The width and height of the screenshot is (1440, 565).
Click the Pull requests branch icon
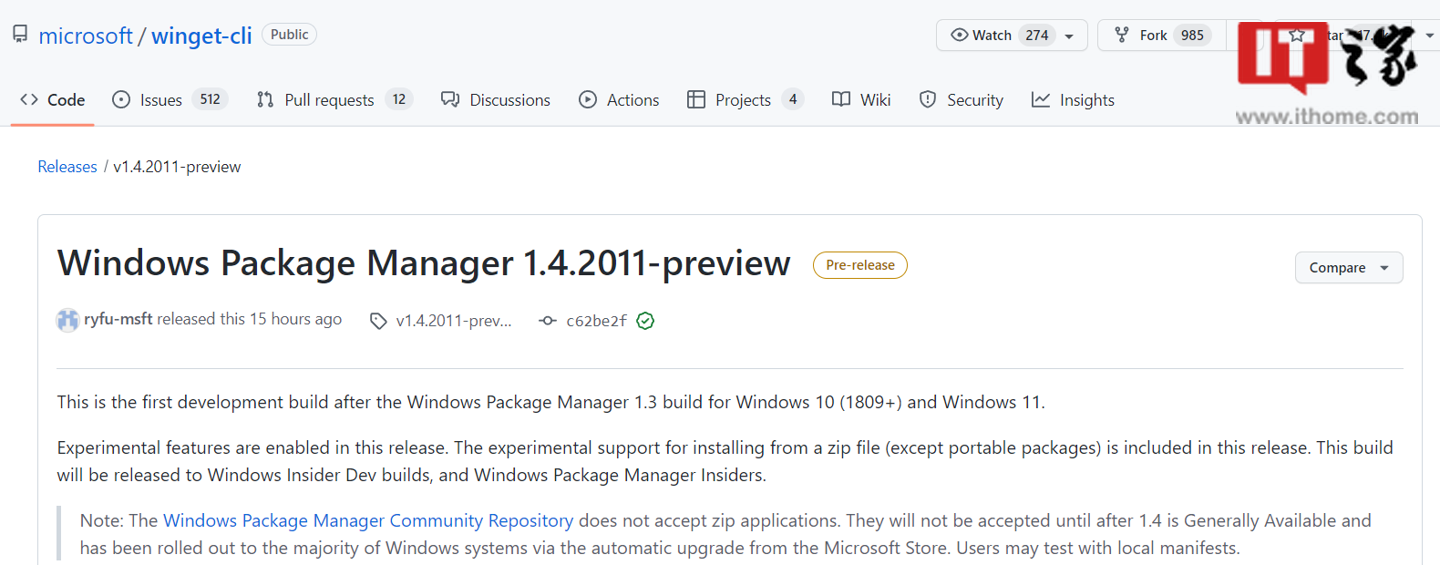tap(265, 100)
